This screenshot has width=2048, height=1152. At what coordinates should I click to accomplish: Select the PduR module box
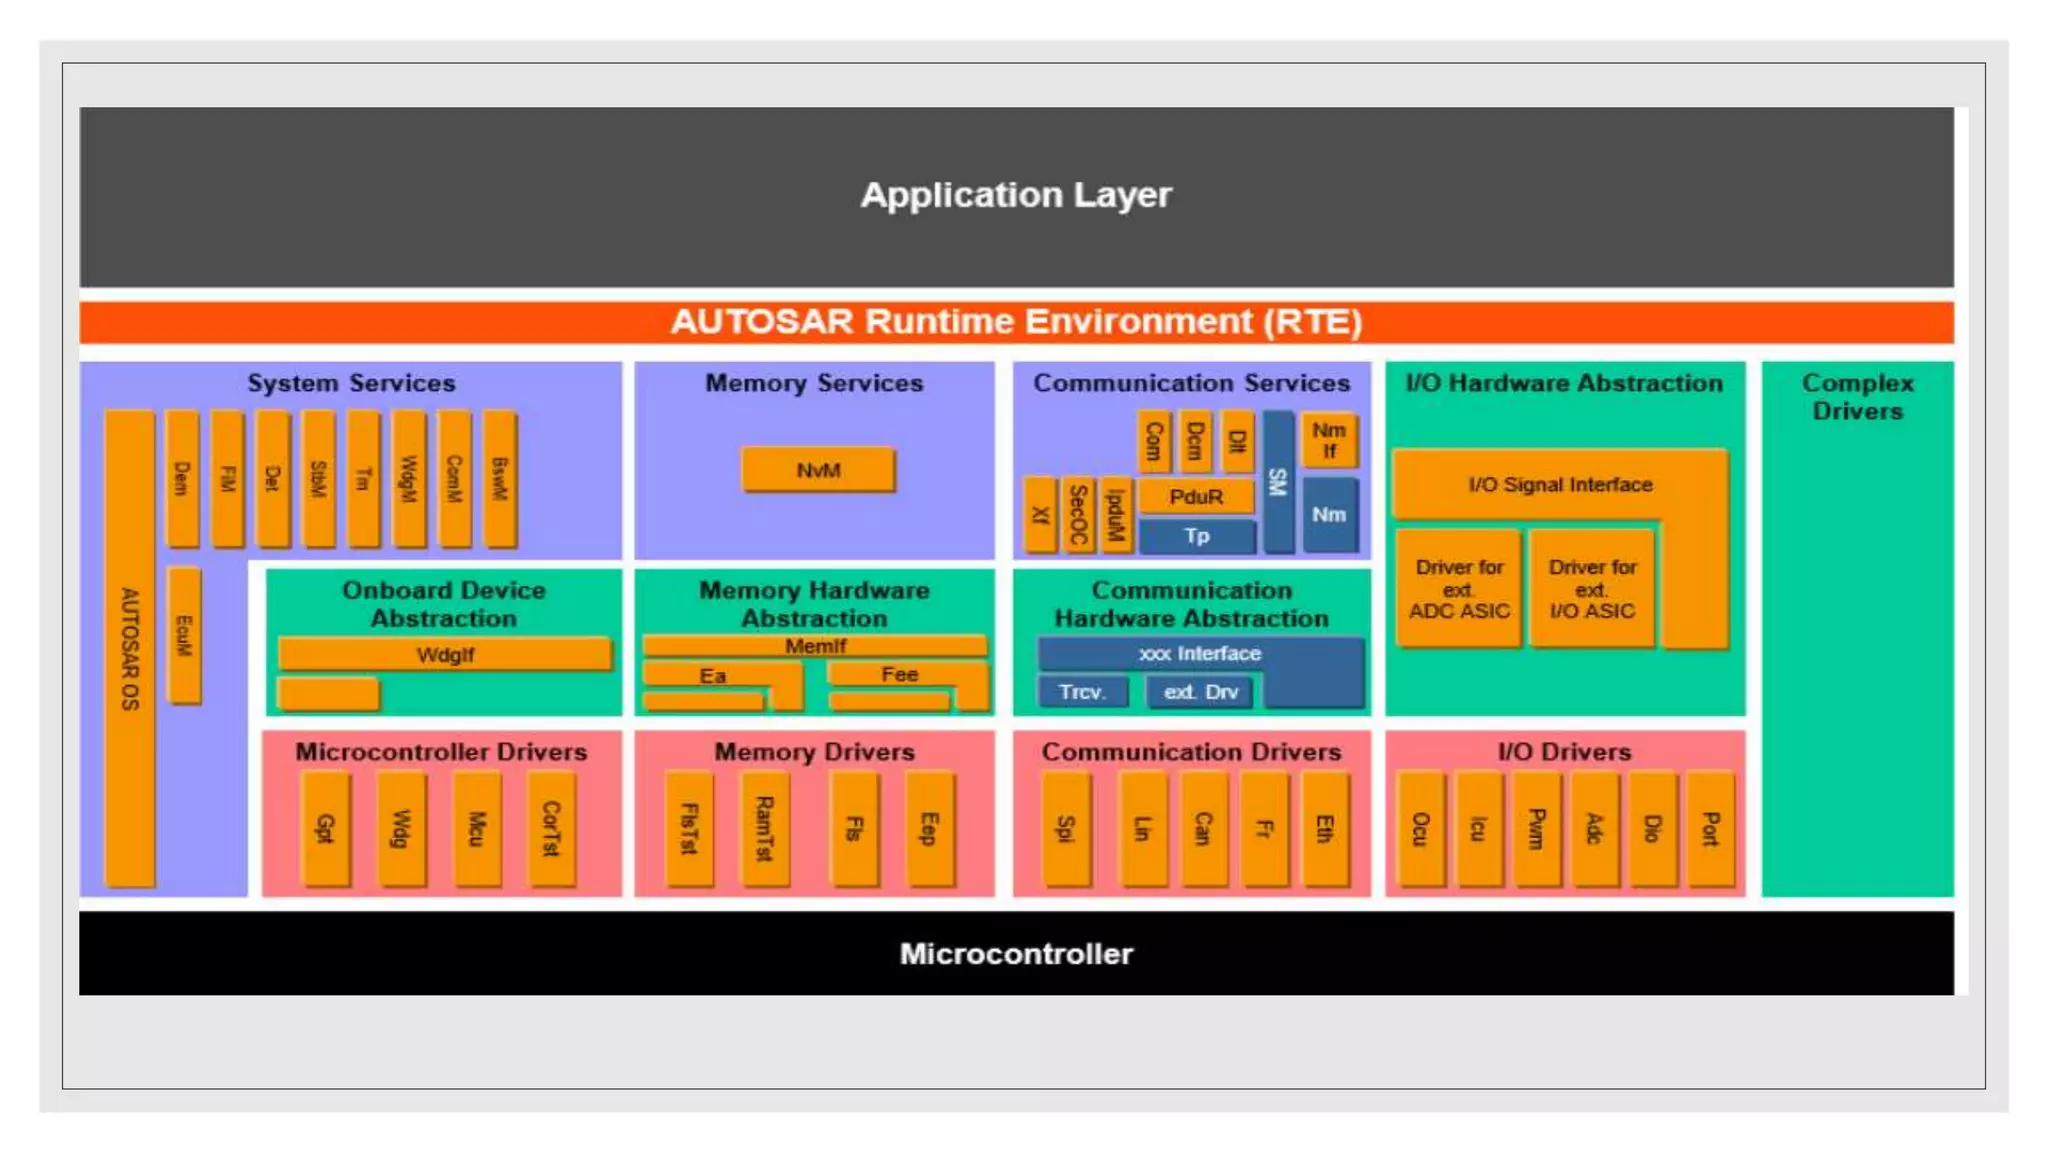1196,497
